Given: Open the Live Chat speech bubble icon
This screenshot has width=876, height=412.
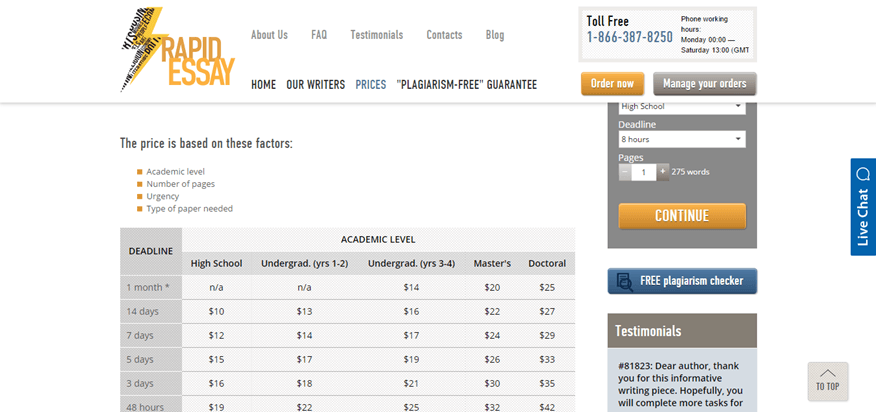Looking at the screenshot, I should [x=863, y=174].
